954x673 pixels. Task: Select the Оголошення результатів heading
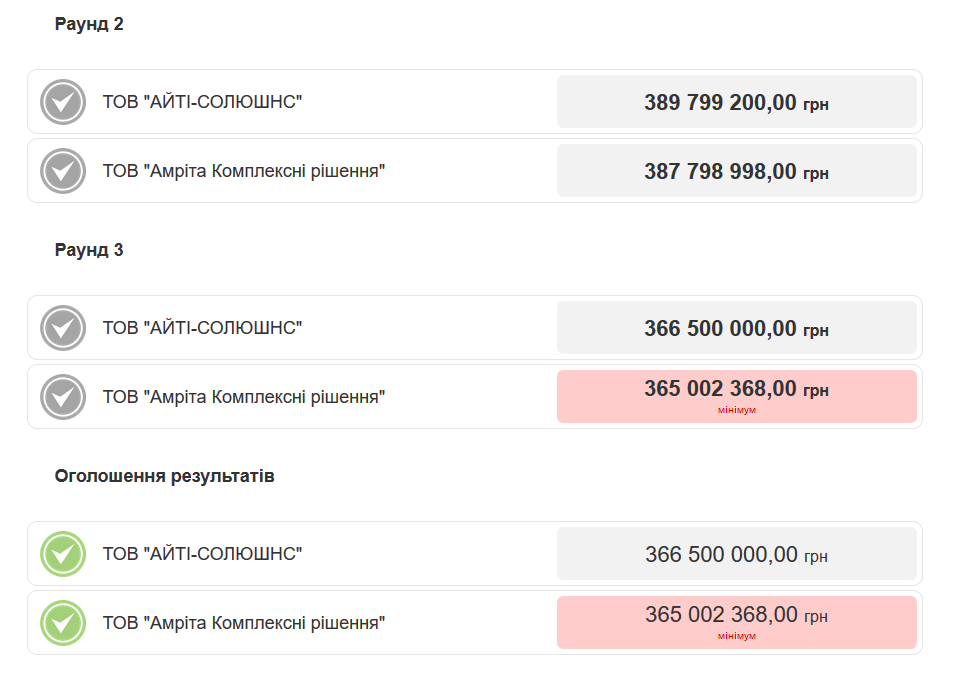click(164, 476)
